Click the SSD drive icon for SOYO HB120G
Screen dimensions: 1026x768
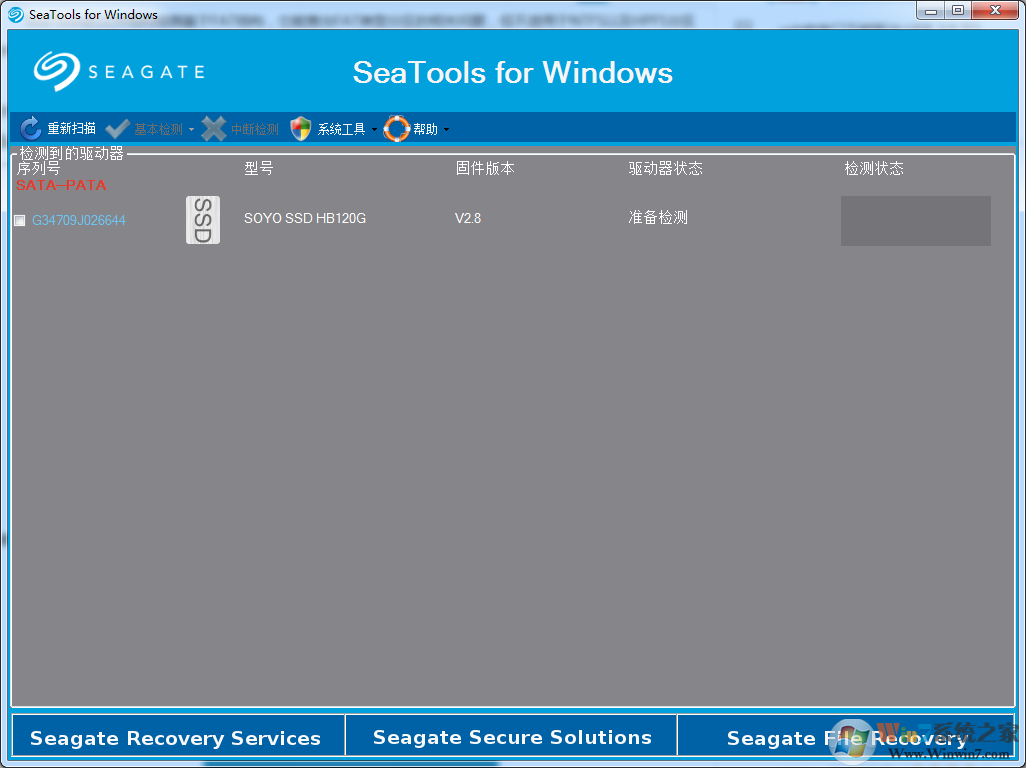tap(203, 219)
